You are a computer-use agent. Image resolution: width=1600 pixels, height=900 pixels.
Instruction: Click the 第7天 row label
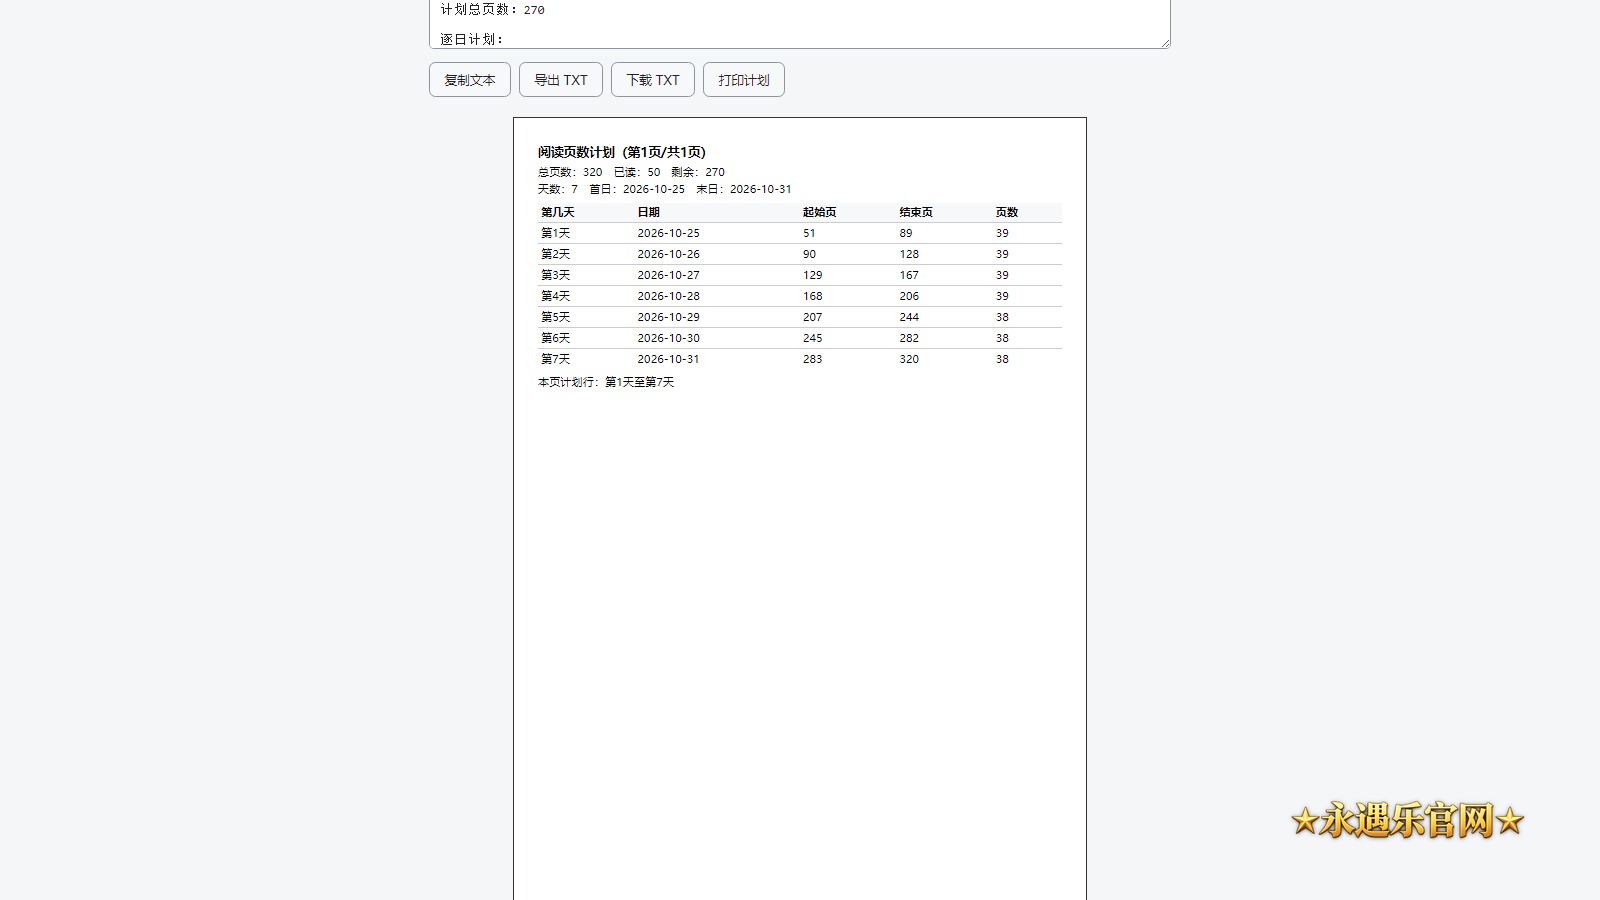click(x=556, y=359)
